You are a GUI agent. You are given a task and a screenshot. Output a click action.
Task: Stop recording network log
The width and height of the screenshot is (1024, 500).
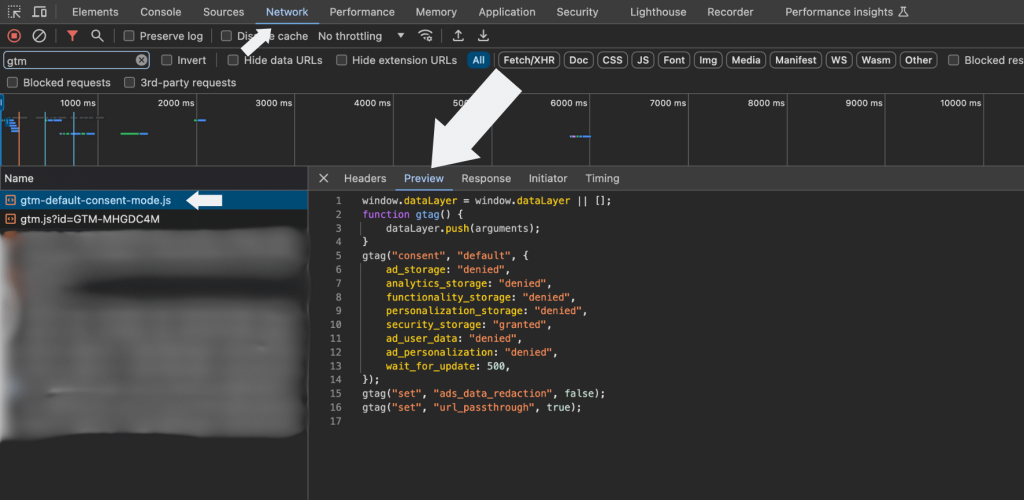pyautogui.click(x=14, y=36)
